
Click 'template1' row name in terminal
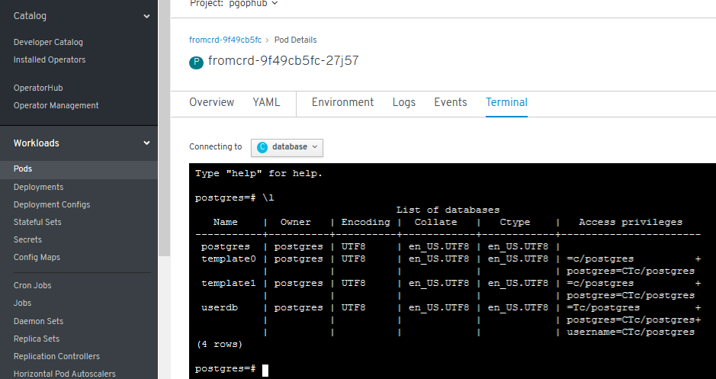tap(229, 283)
